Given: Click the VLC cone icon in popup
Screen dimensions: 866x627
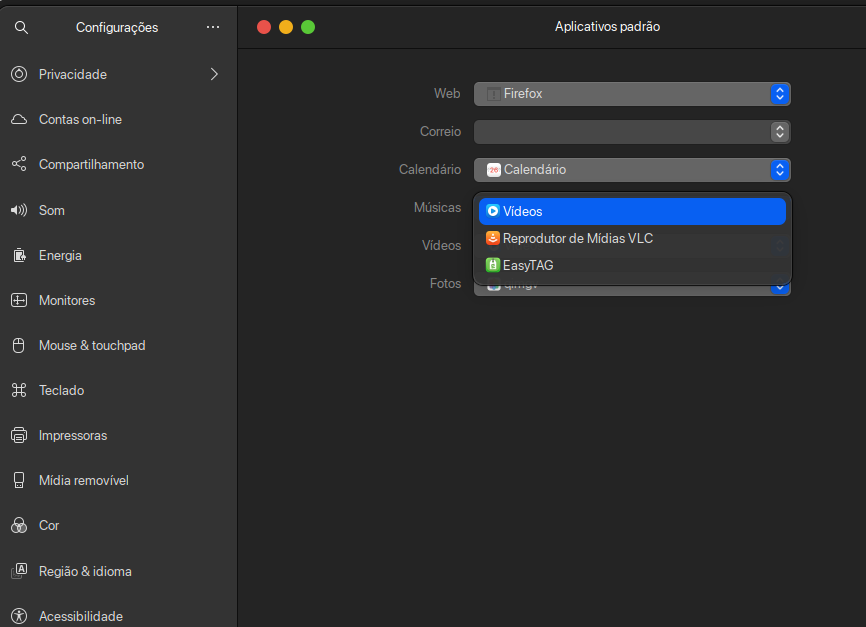Looking at the screenshot, I should click(x=493, y=238).
